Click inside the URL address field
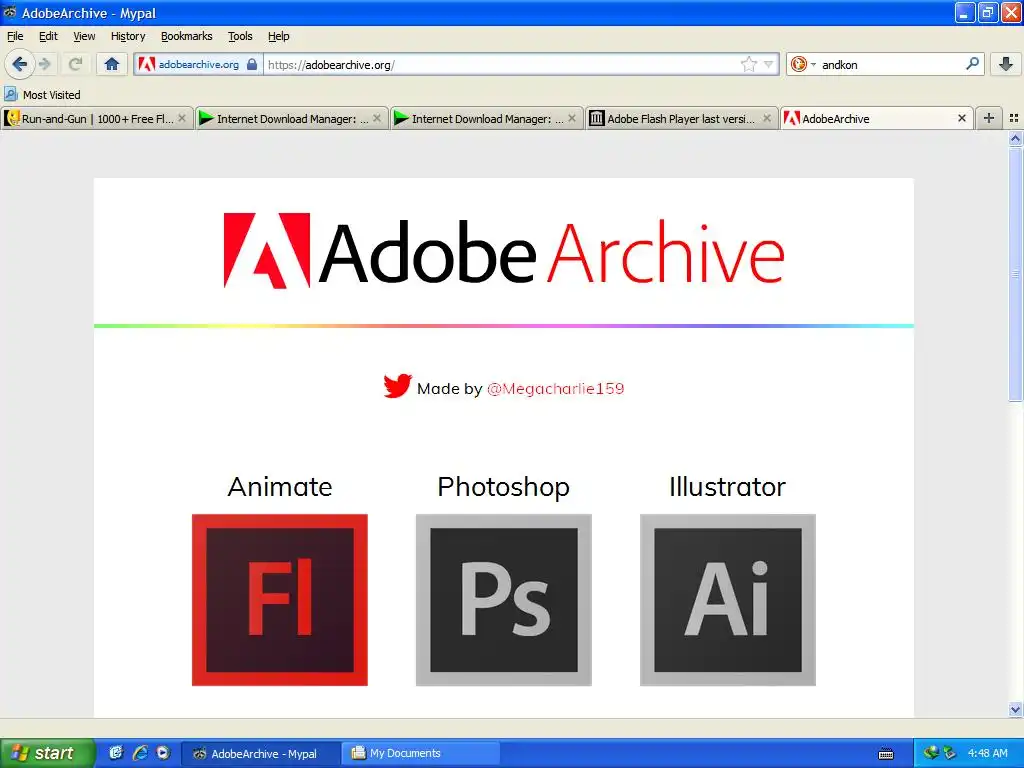Screen dimensions: 1024x768 [x=500, y=65]
